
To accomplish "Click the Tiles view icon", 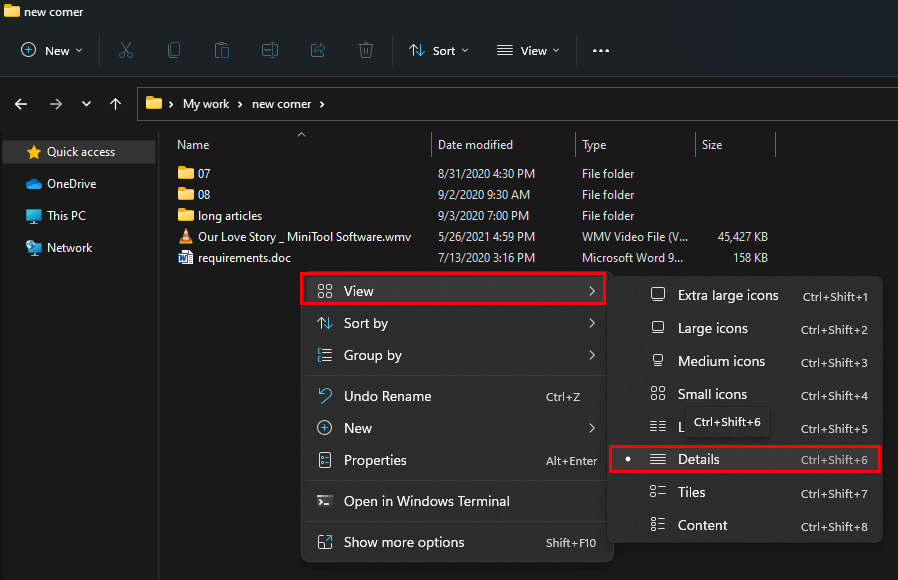I will [x=658, y=491].
